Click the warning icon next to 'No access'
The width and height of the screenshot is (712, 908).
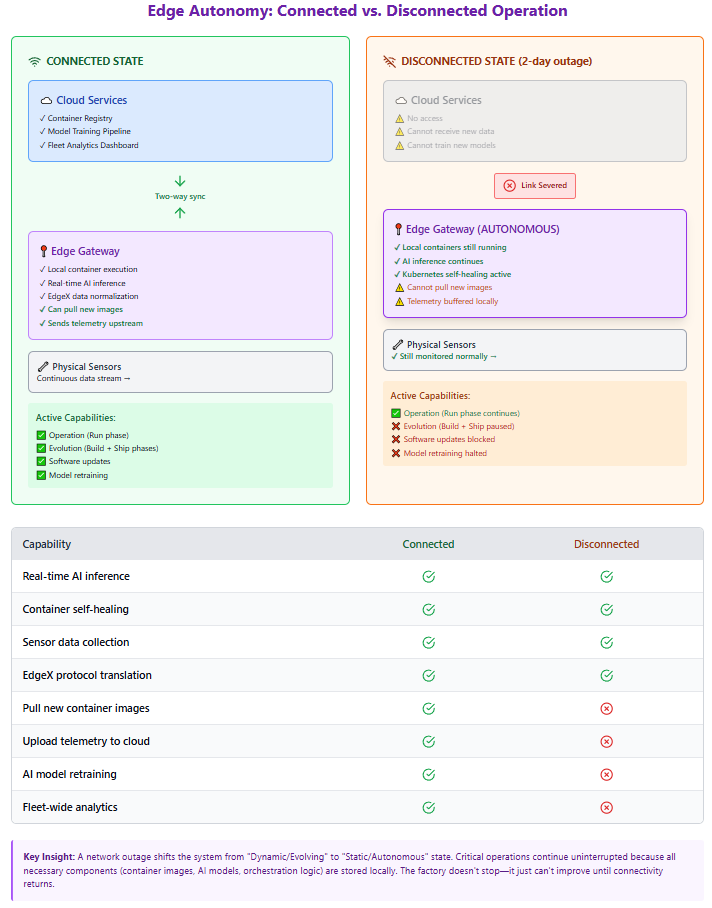coord(399,118)
